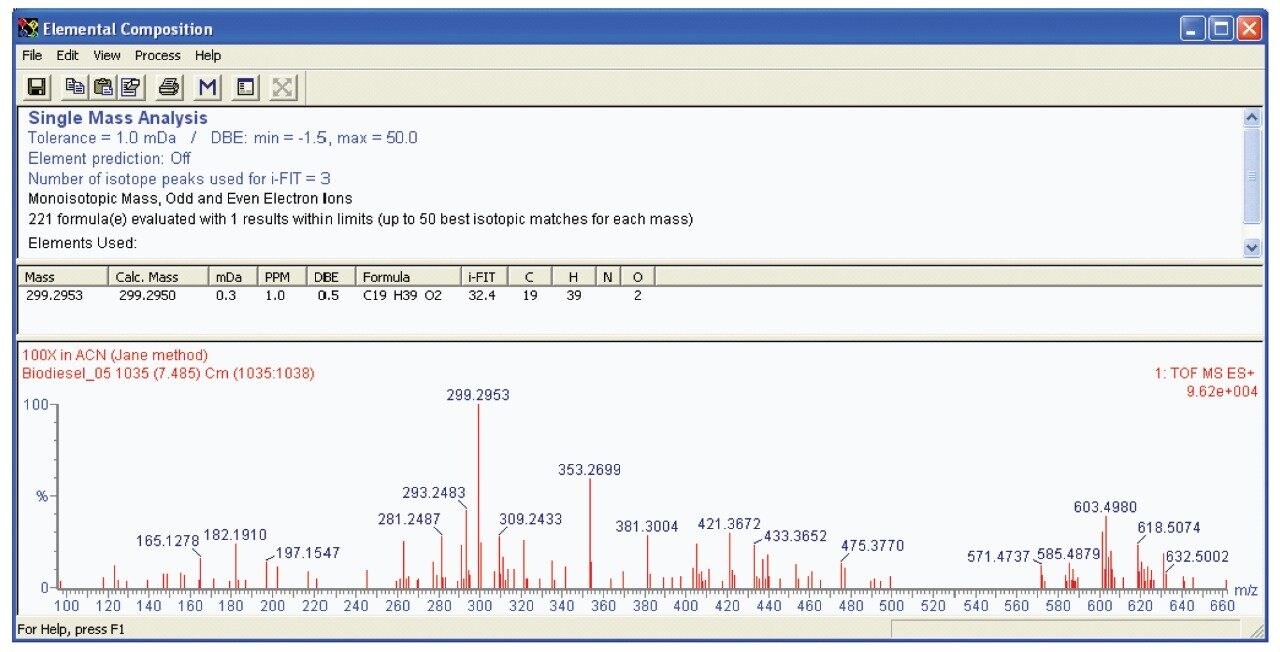Screen dimensions: 1280x652
Task: Open the Help menu
Action: coord(208,56)
